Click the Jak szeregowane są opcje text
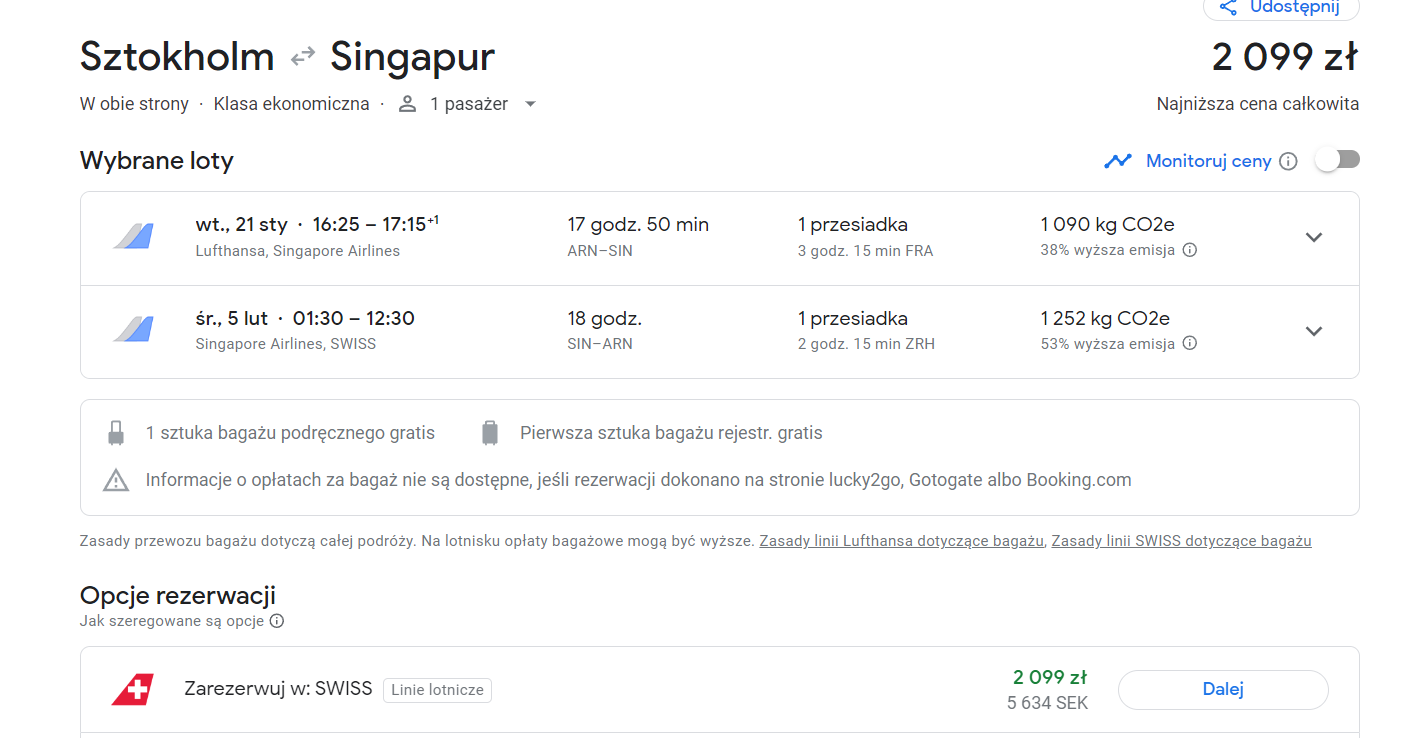This screenshot has width=1412, height=738. click(172, 621)
